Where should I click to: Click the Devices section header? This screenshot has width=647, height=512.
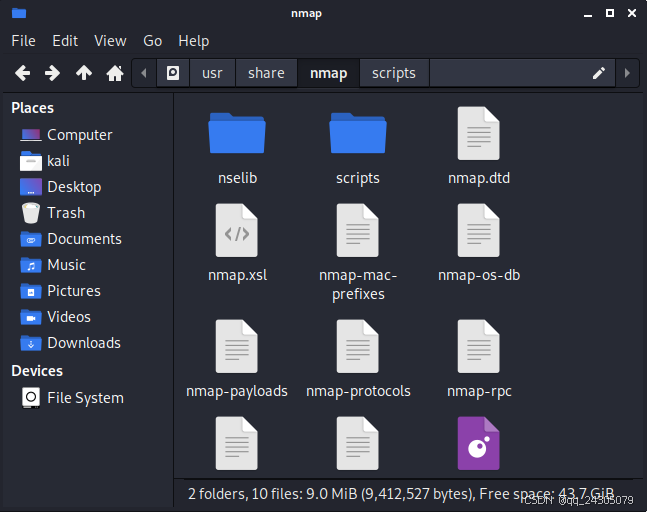click(37, 371)
